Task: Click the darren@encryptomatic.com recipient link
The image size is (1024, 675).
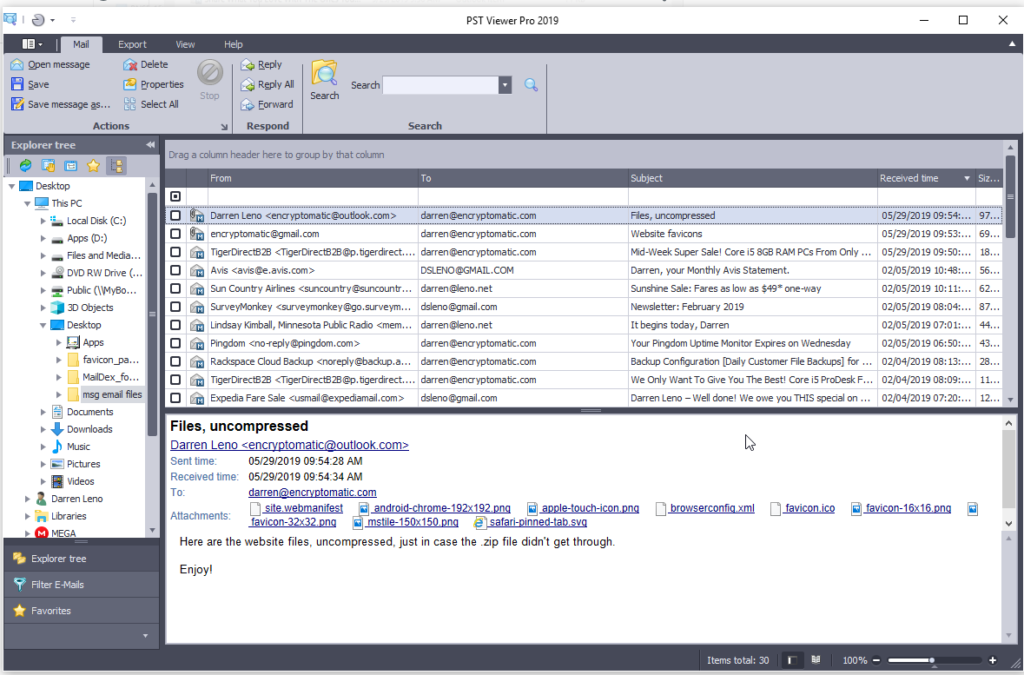Action: point(312,493)
